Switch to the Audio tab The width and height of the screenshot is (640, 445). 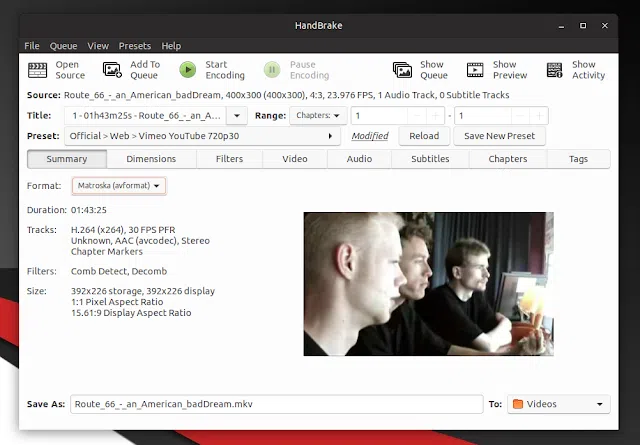coord(359,159)
